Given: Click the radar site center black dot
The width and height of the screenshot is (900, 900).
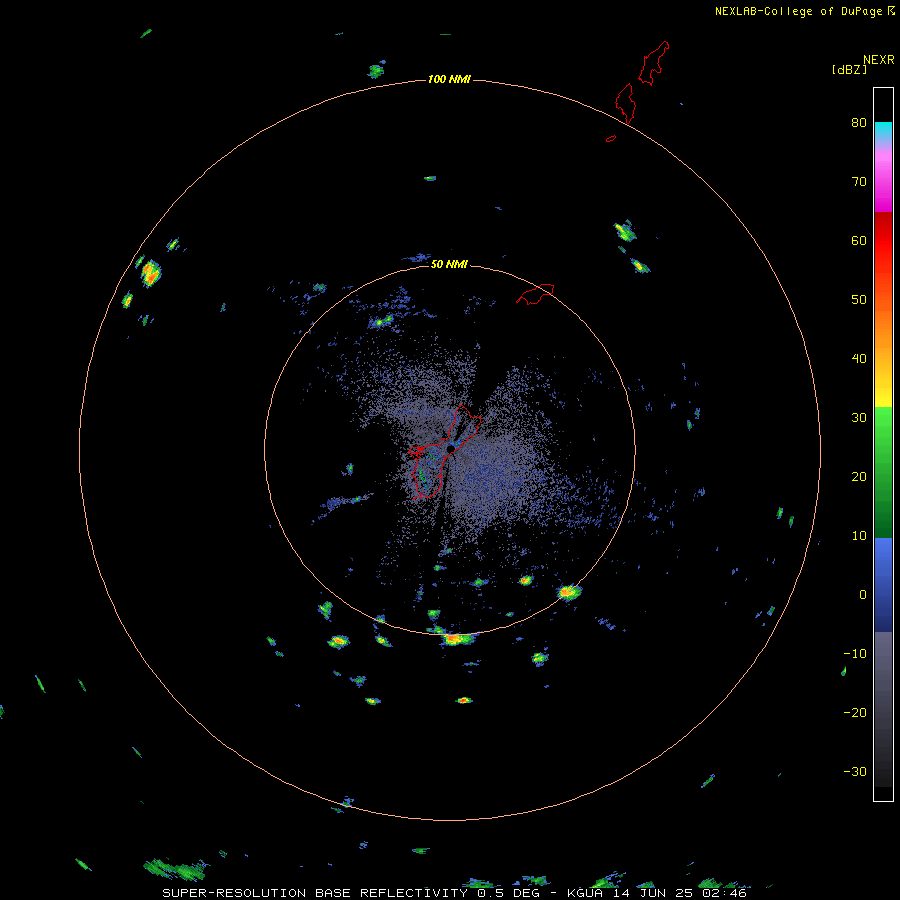Looking at the screenshot, I should (x=451, y=448).
